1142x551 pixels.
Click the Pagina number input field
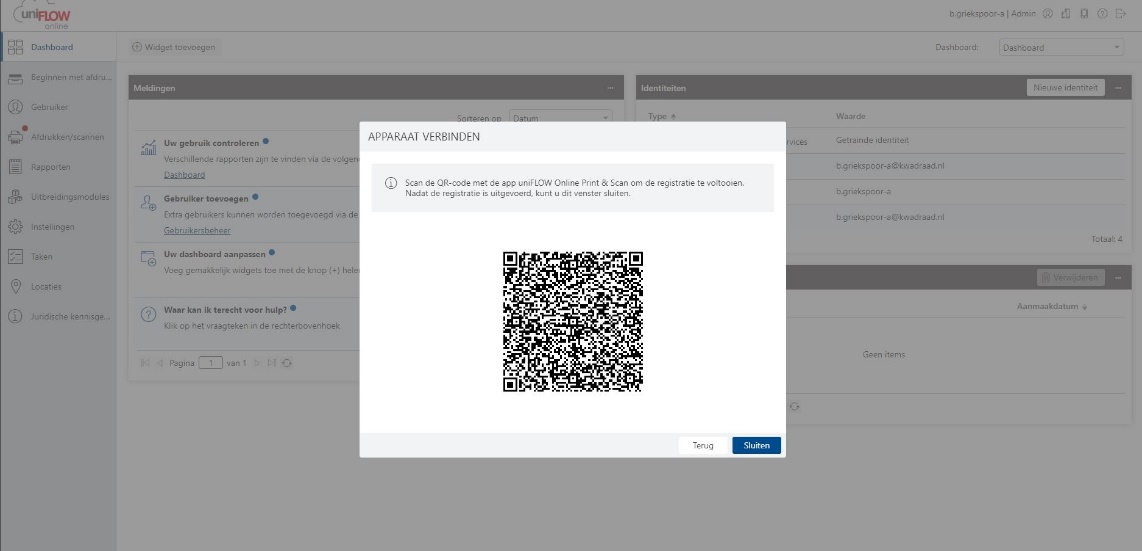point(210,362)
